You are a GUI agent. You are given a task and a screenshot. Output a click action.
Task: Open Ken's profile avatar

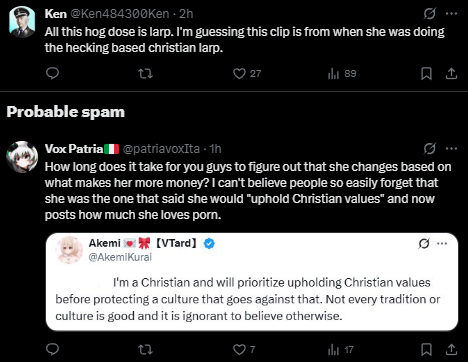coord(22,22)
